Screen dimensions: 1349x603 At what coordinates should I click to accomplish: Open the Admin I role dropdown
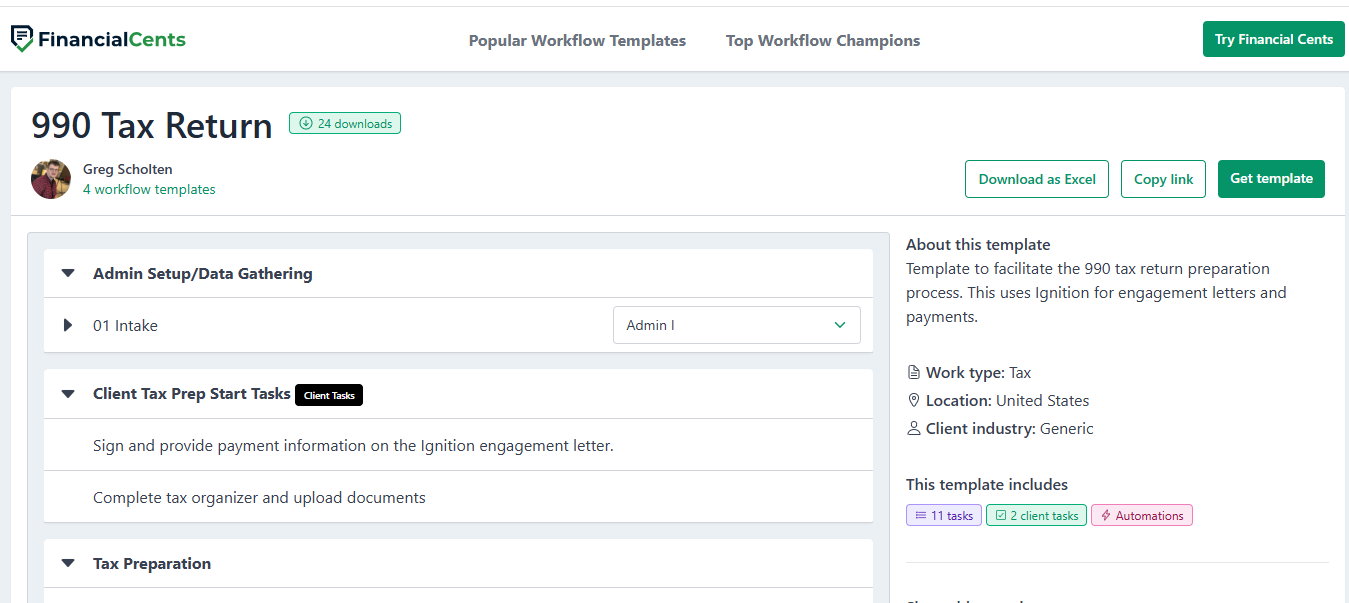(736, 325)
